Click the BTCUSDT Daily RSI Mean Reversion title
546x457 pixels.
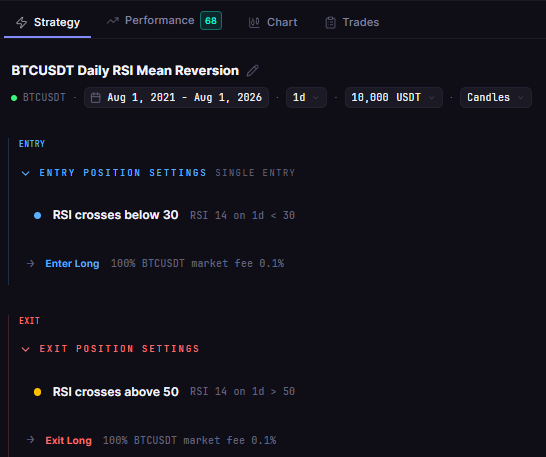tap(125, 70)
